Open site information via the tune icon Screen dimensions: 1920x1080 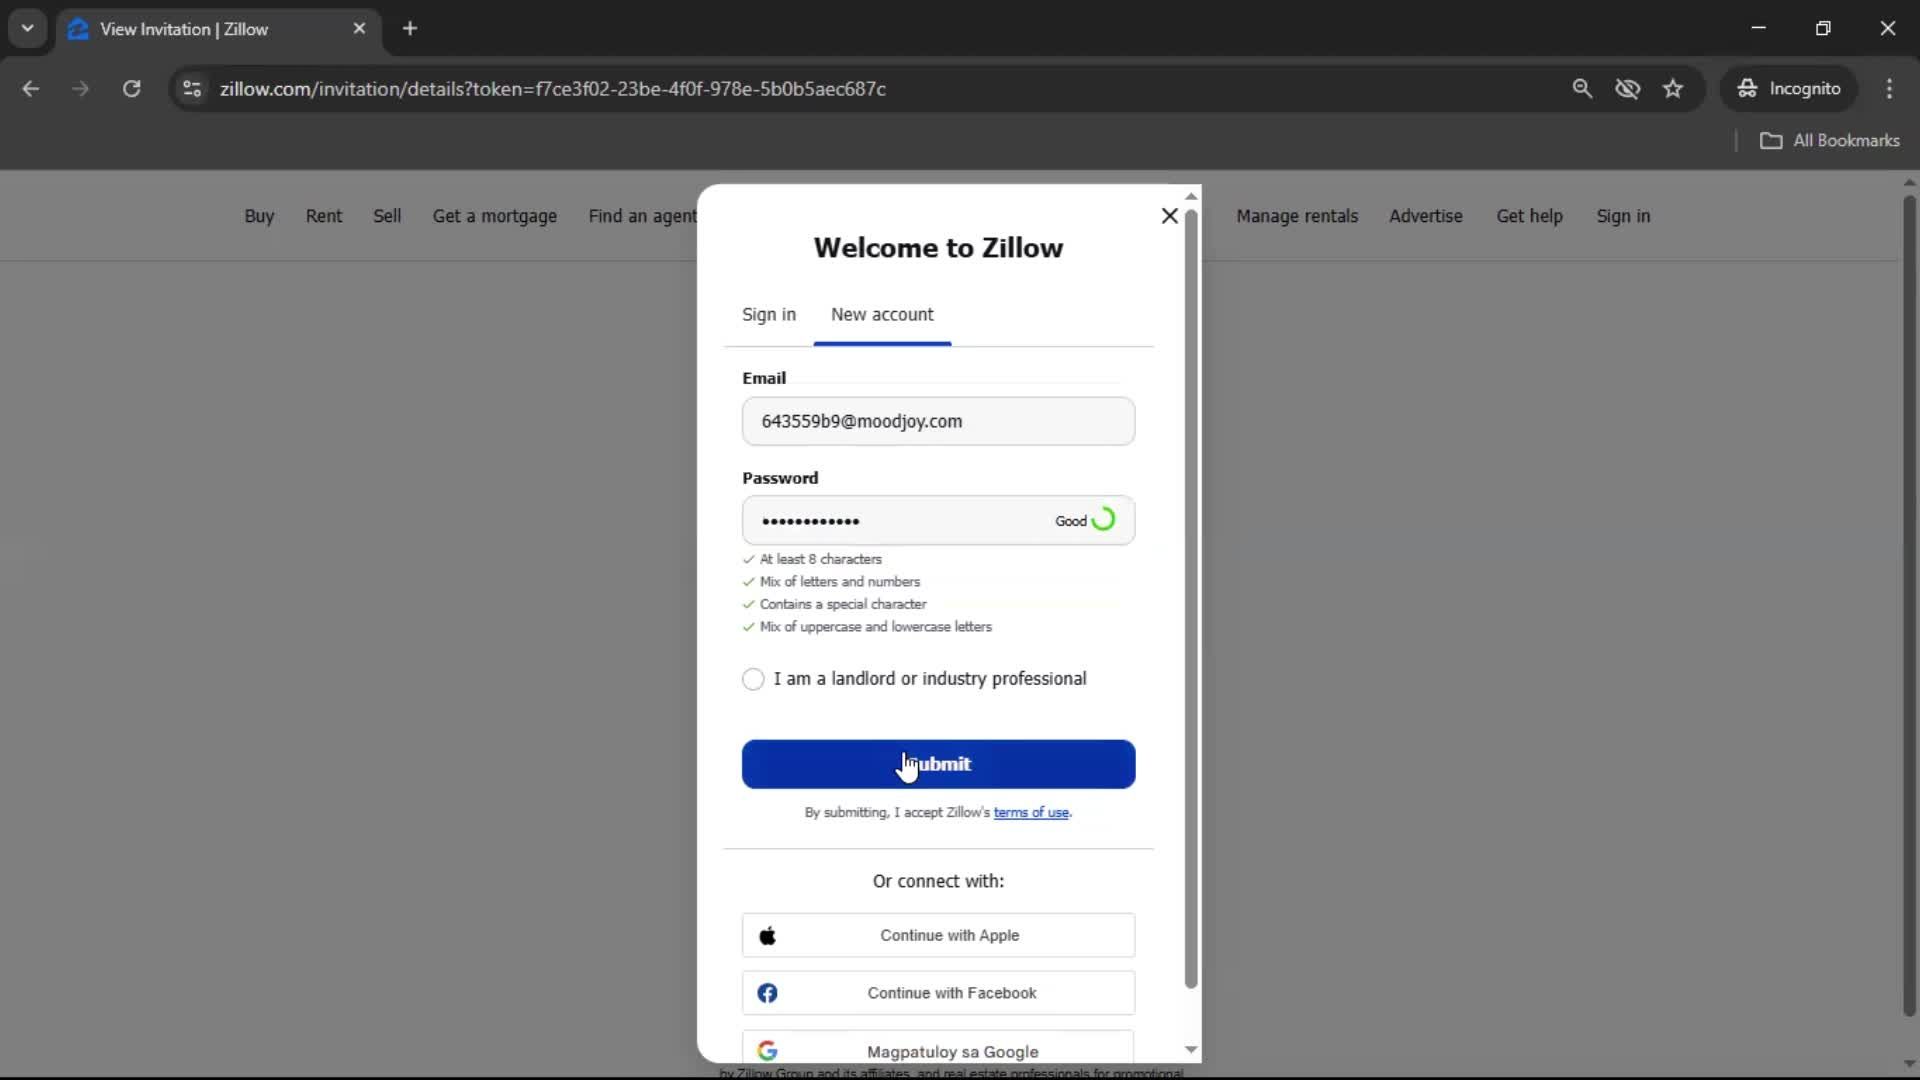191,89
